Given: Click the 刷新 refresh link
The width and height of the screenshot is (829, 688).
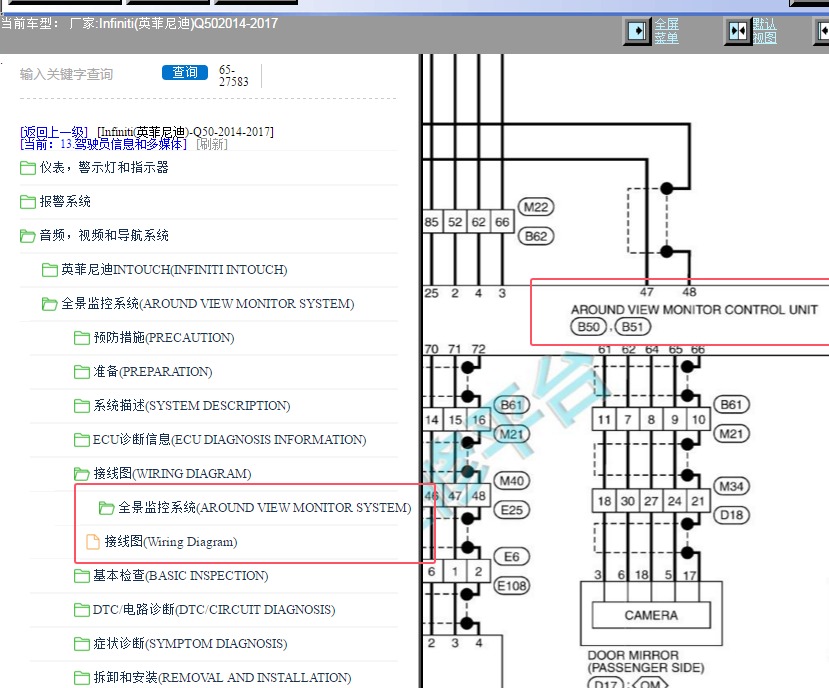Looking at the screenshot, I should 211,144.
